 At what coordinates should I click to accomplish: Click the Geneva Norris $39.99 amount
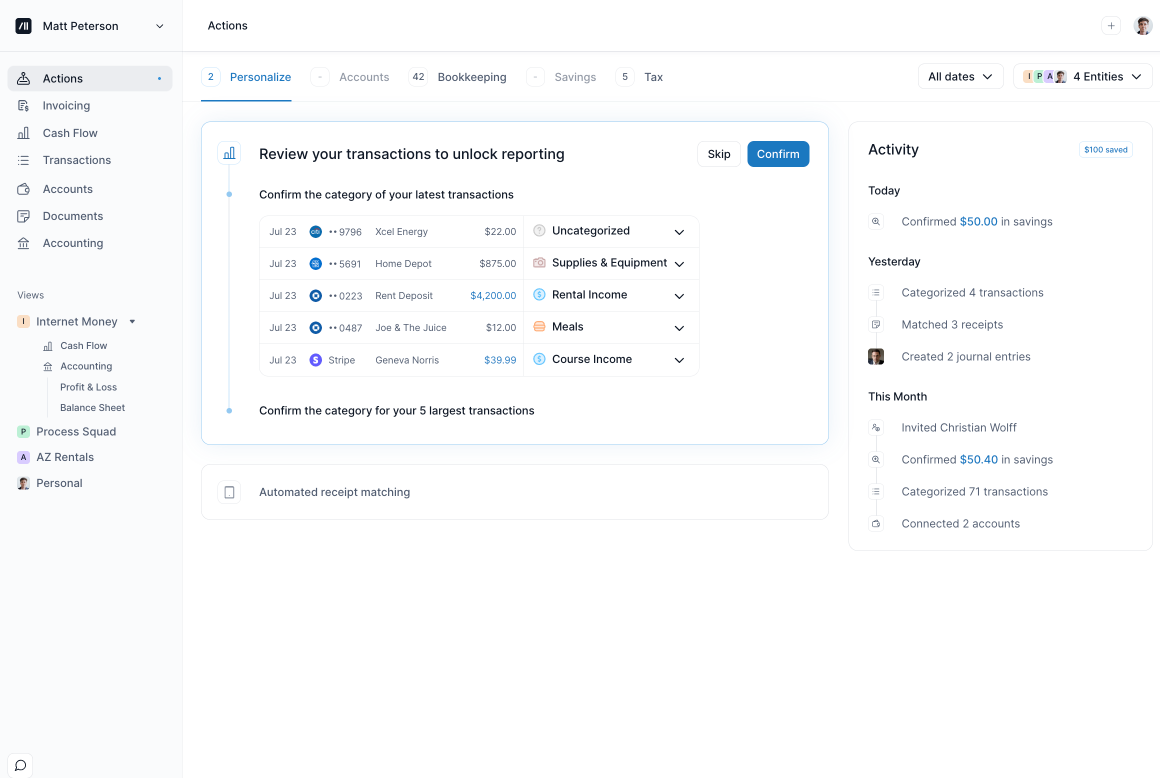(500, 360)
